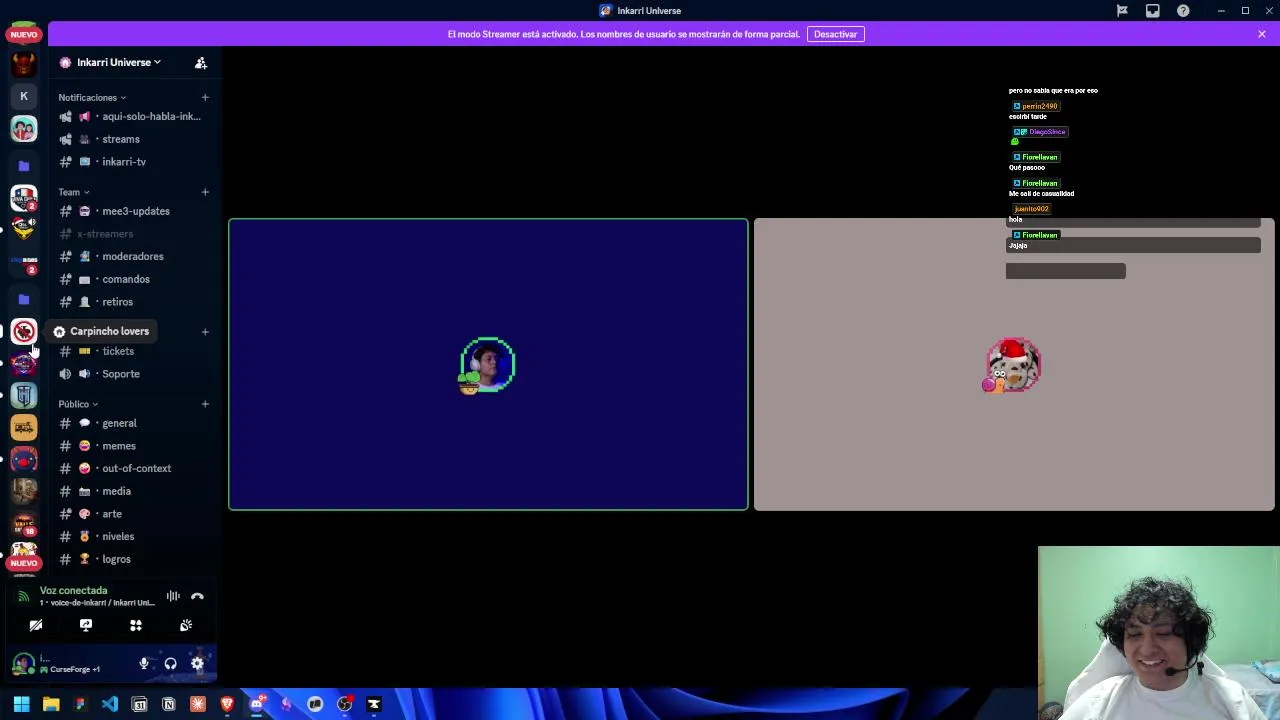Start an activity from voice panel

[x=136, y=625]
